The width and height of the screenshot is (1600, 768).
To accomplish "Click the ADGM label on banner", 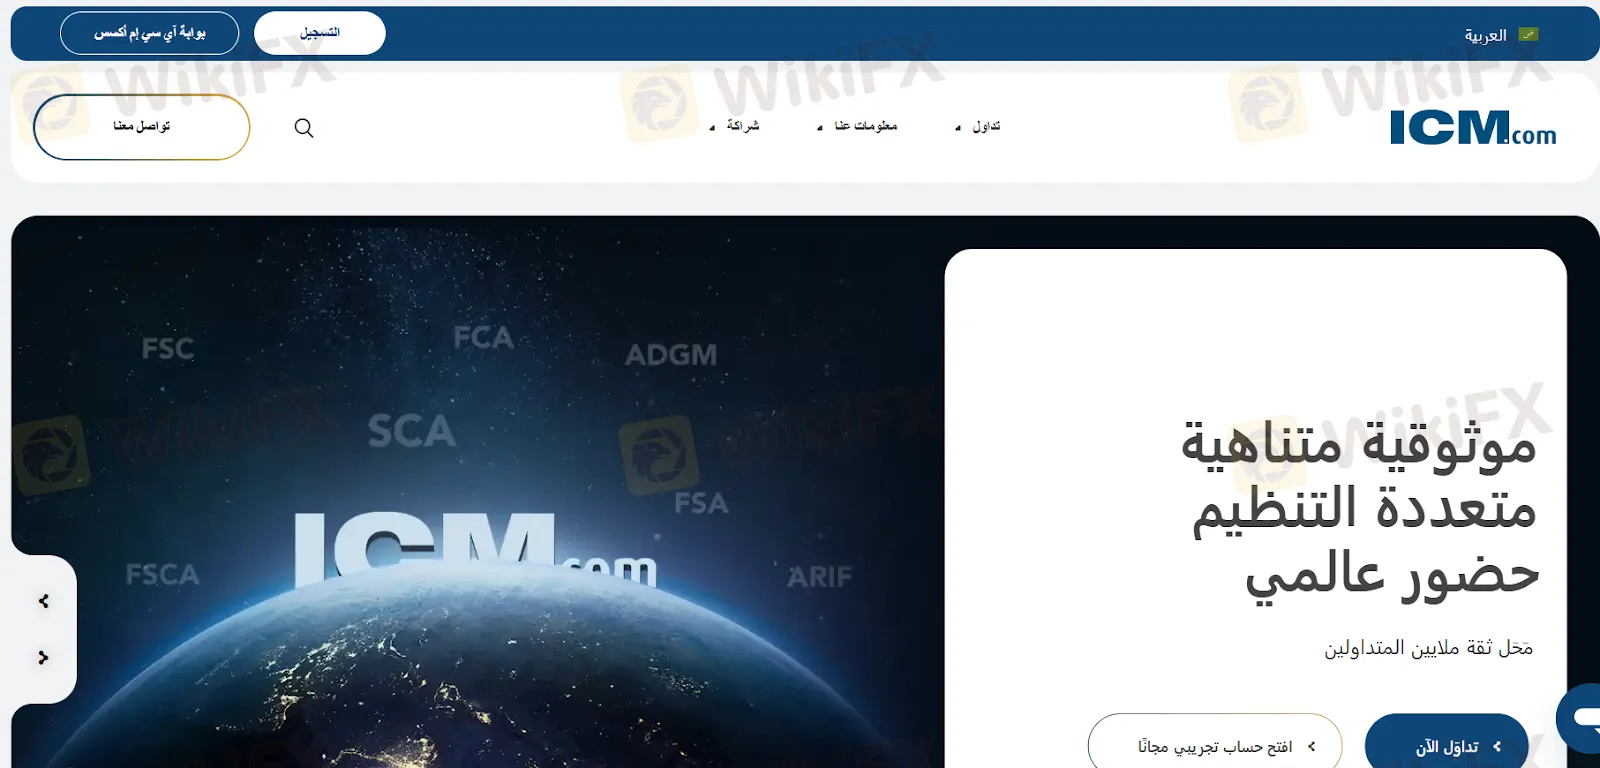I will tap(671, 355).
